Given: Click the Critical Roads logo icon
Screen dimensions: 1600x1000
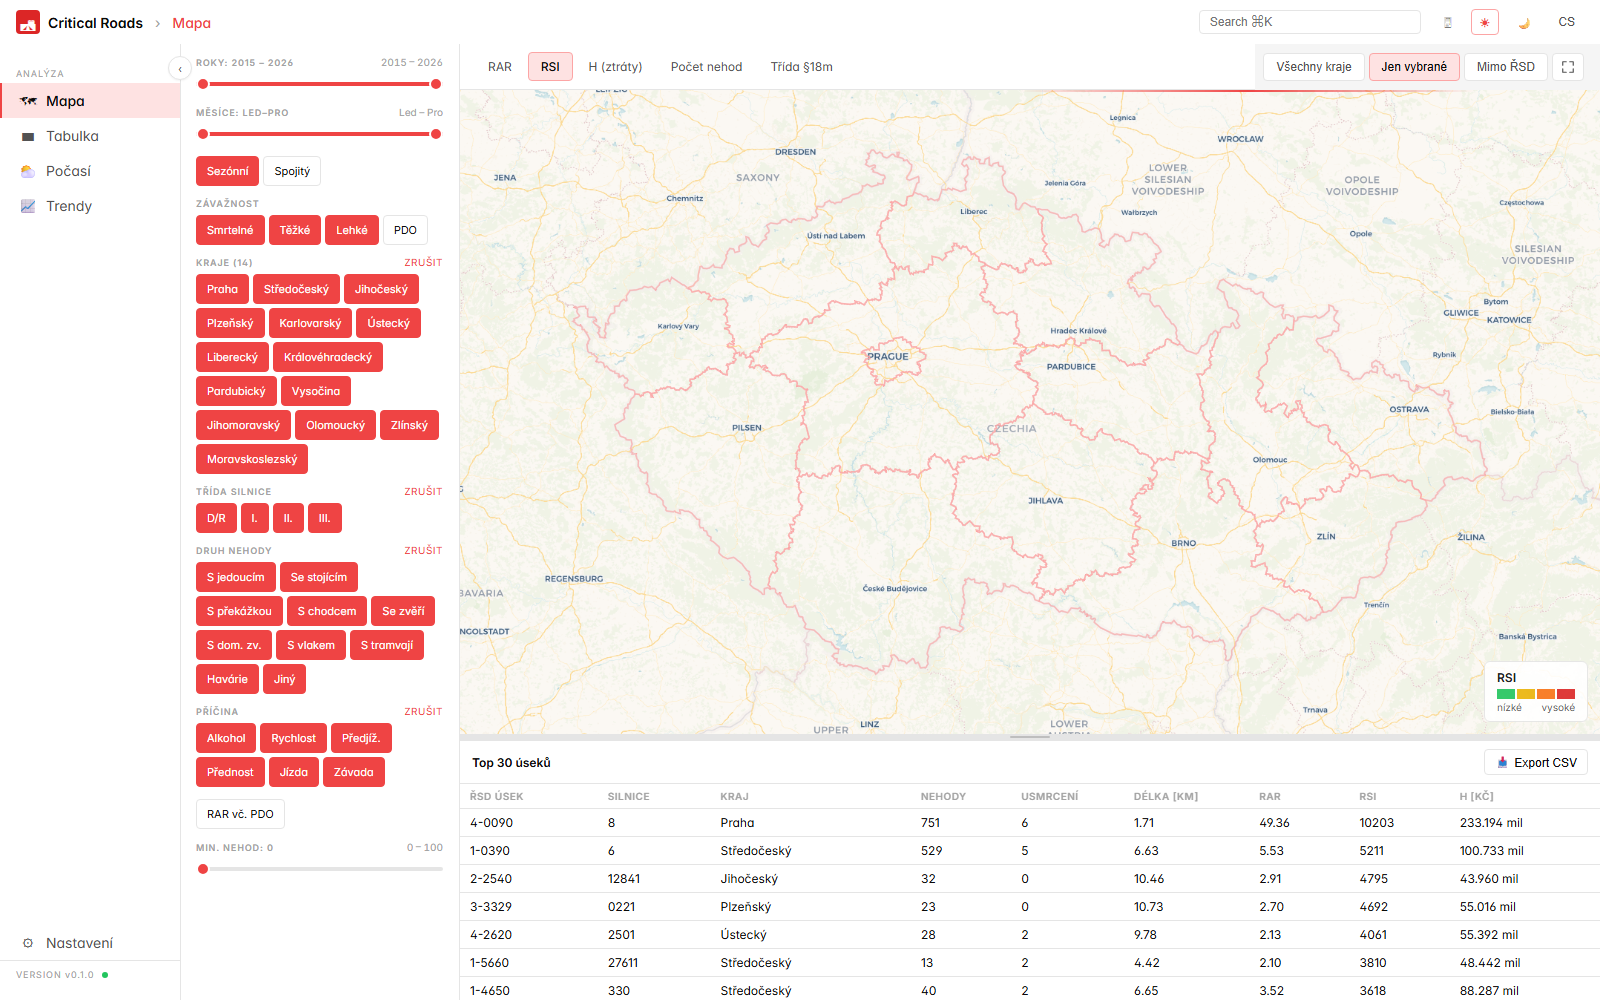Looking at the screenshot, I should tap(27, 21).
